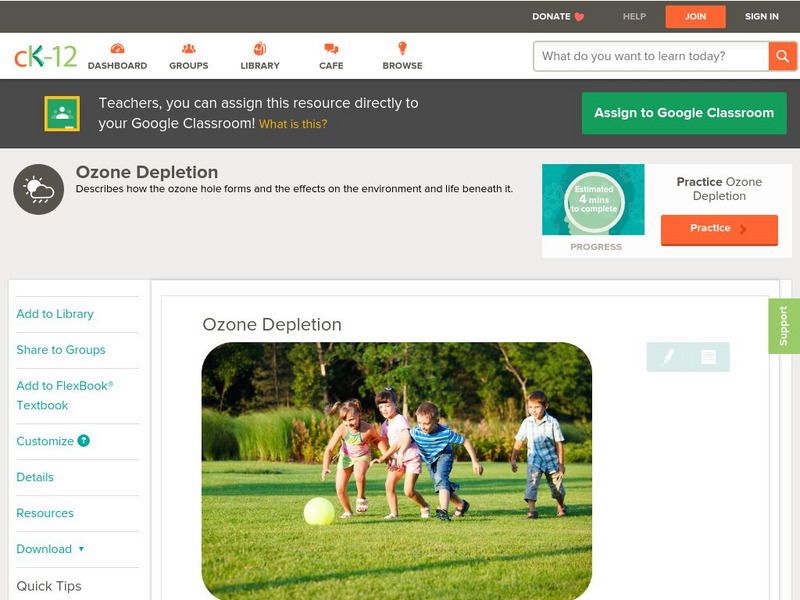This screenshot has width=800, height=600.
Task: Click the CK-12 logo
Action: [45, 56]
